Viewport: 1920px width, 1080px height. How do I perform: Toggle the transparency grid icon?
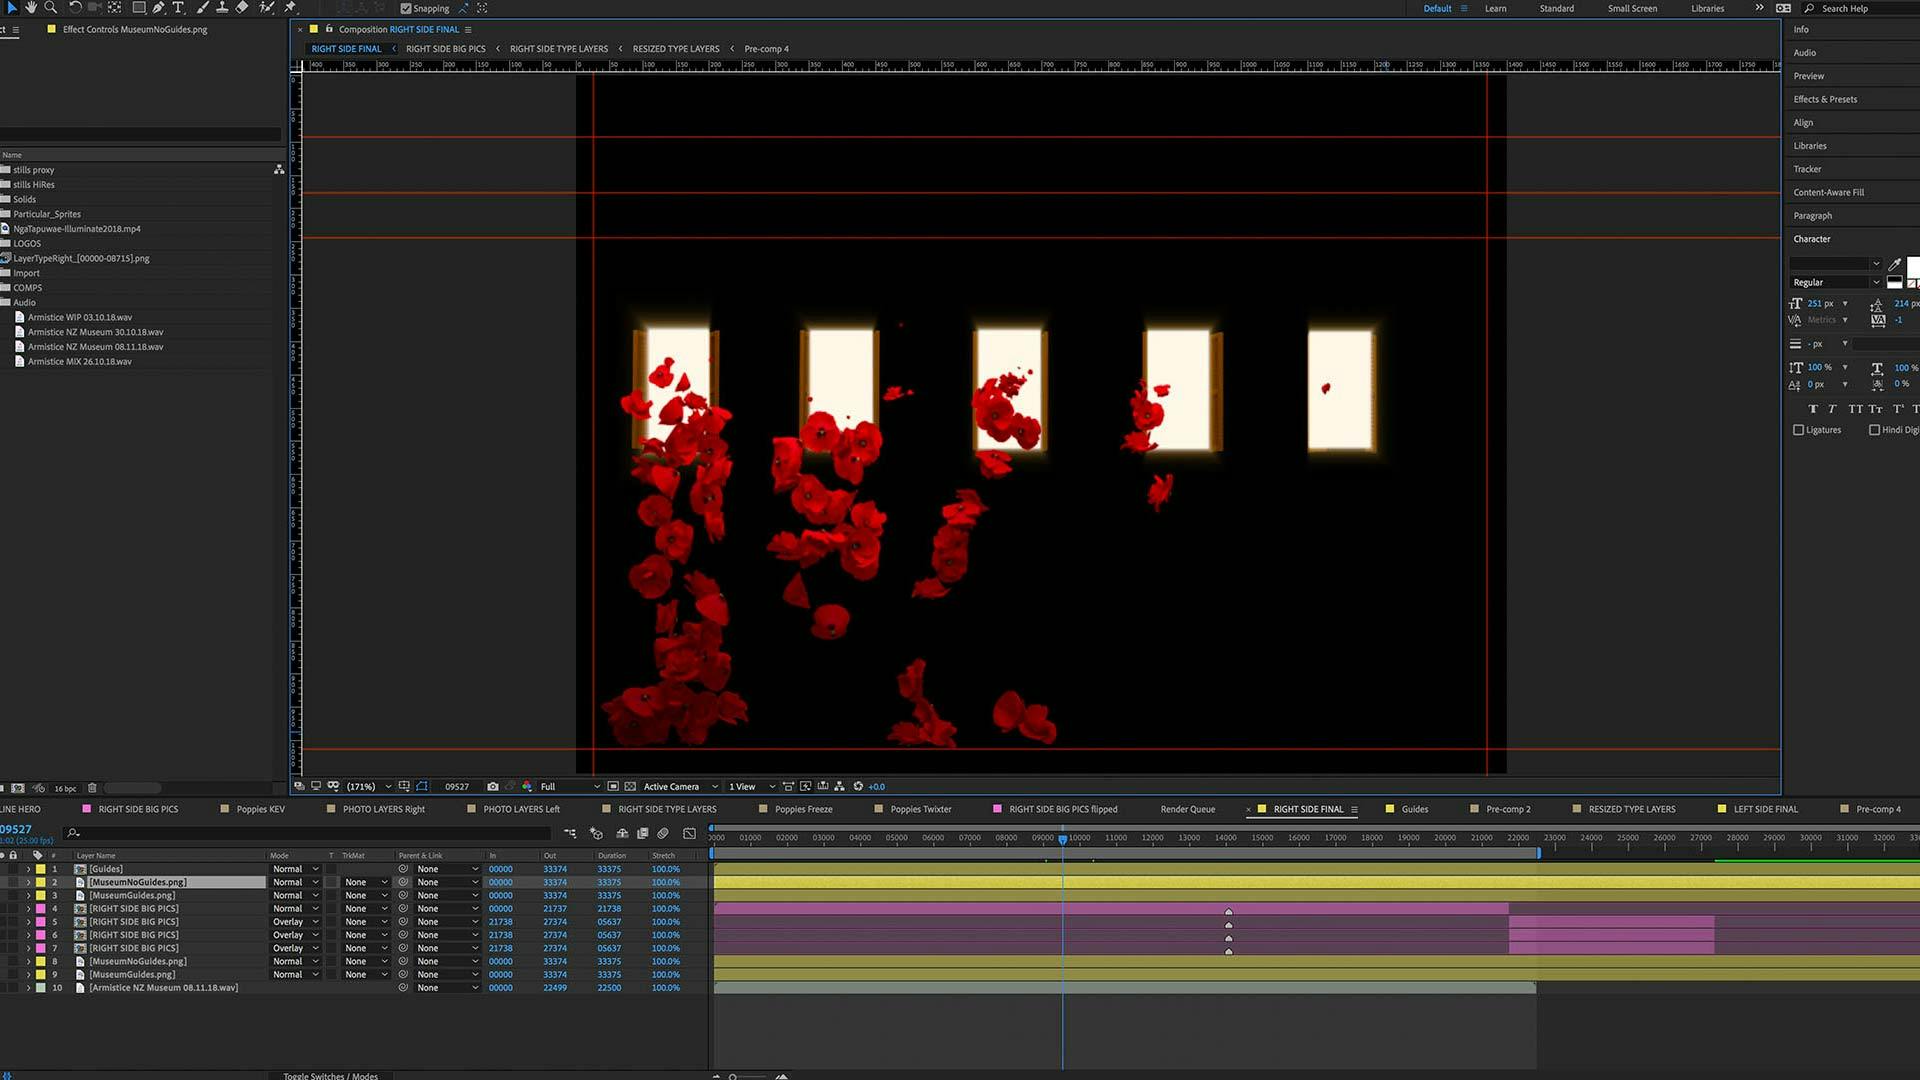pyautogui.click(x=630, y=787)
